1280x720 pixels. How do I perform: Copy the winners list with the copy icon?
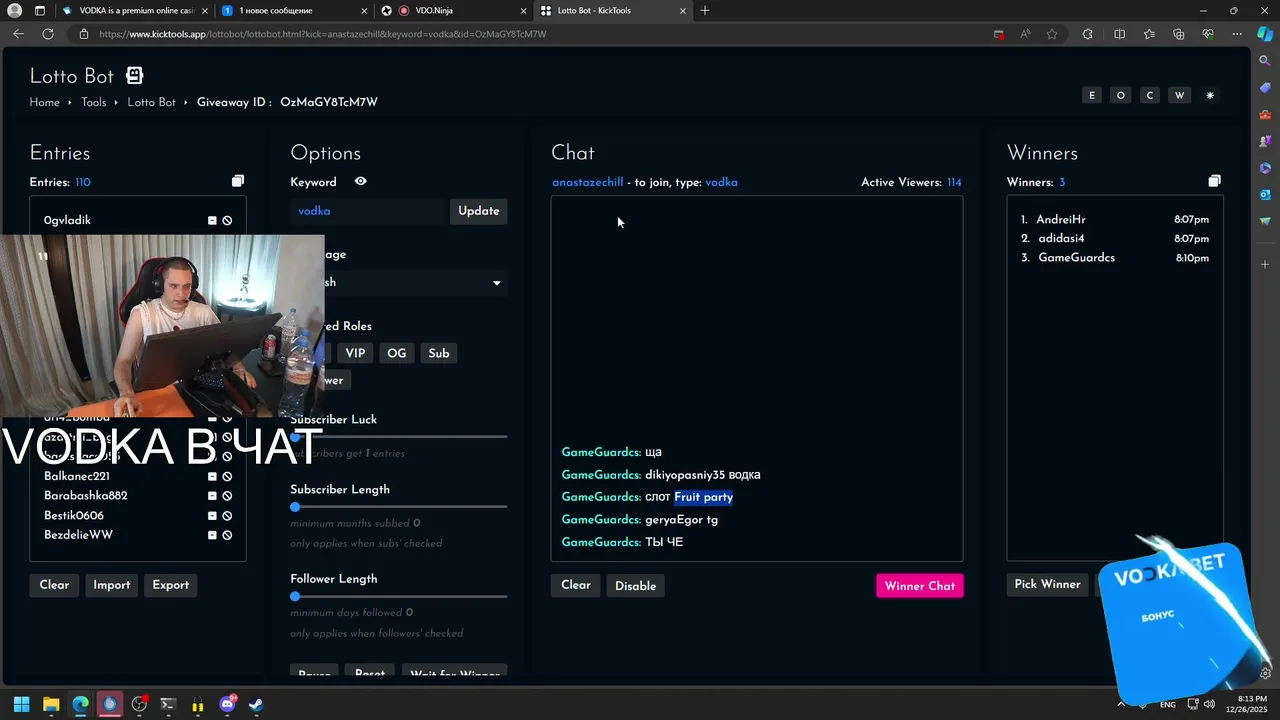point(1214,181)
